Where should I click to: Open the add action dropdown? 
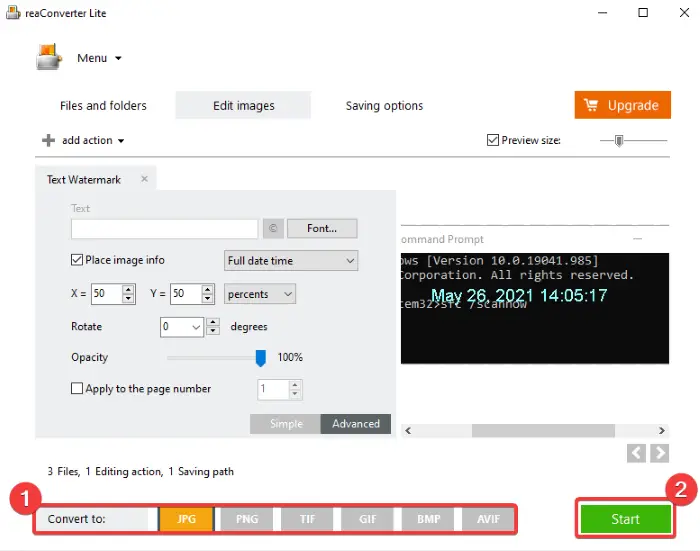pyautogui.click(x=83, y=140)
